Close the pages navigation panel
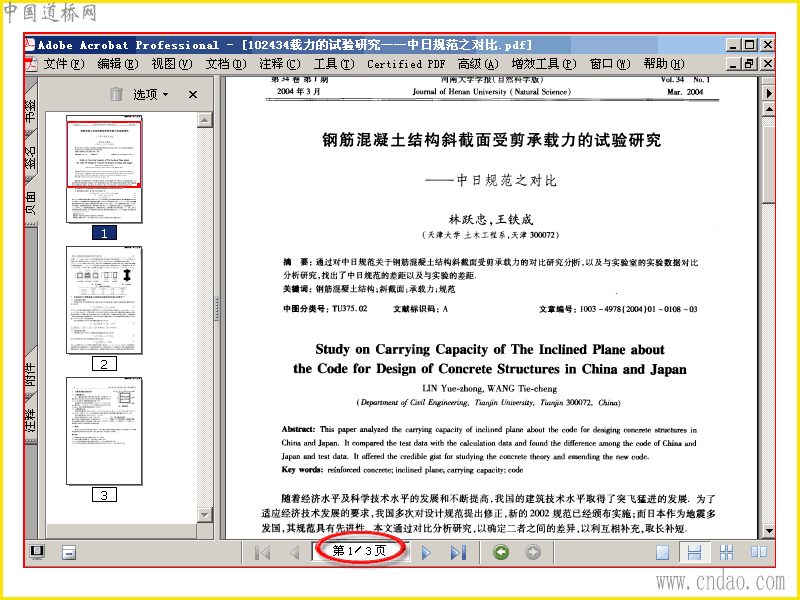 tap(193, 94)
